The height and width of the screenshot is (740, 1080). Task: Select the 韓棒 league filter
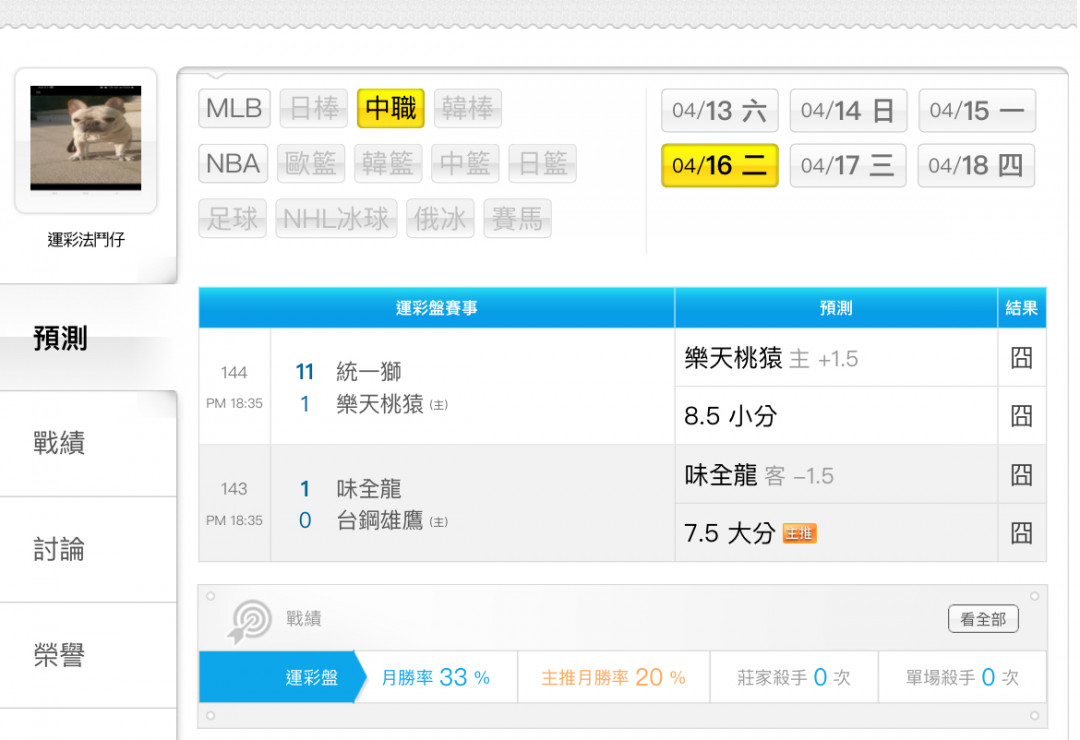pyautogui.click(x=468, y=108)
